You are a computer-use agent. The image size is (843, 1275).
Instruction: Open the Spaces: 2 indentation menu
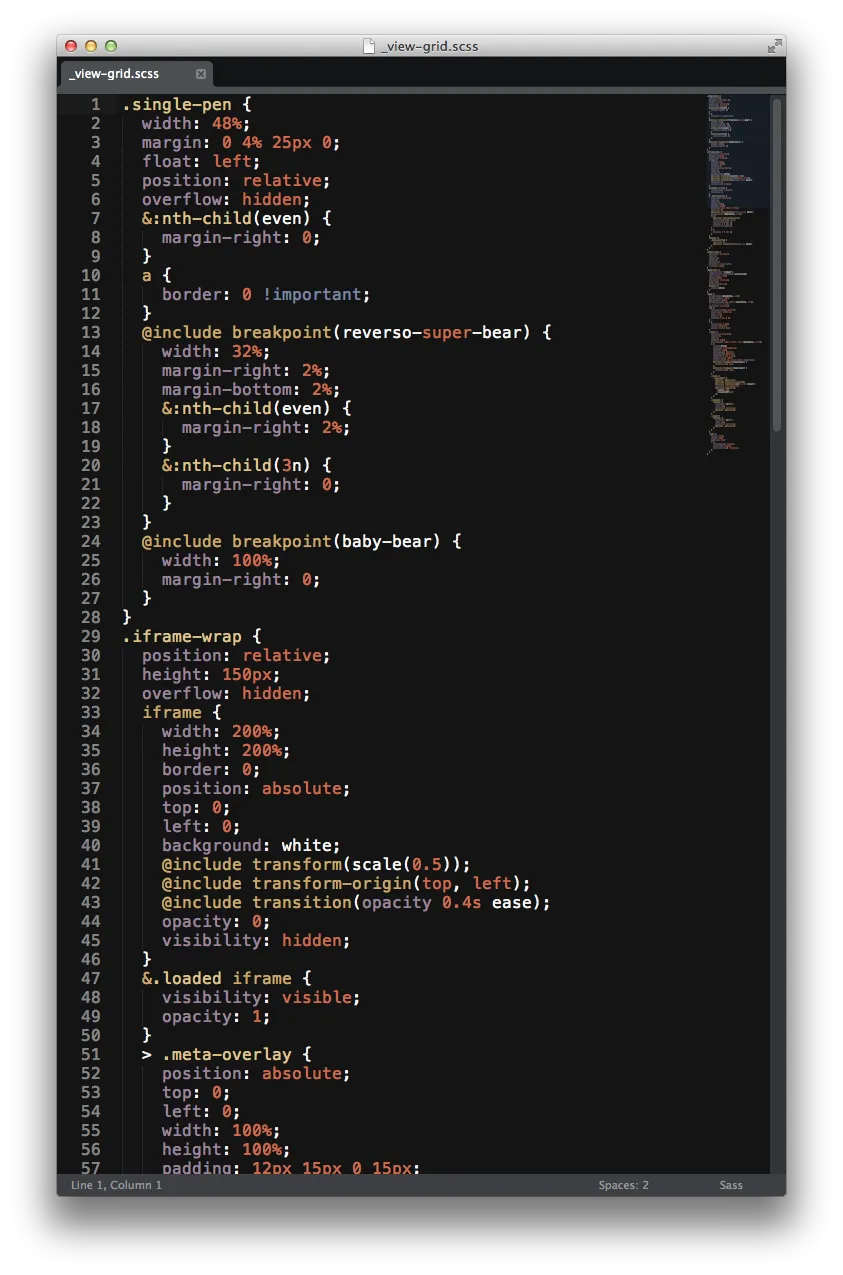coord(623,1185)
